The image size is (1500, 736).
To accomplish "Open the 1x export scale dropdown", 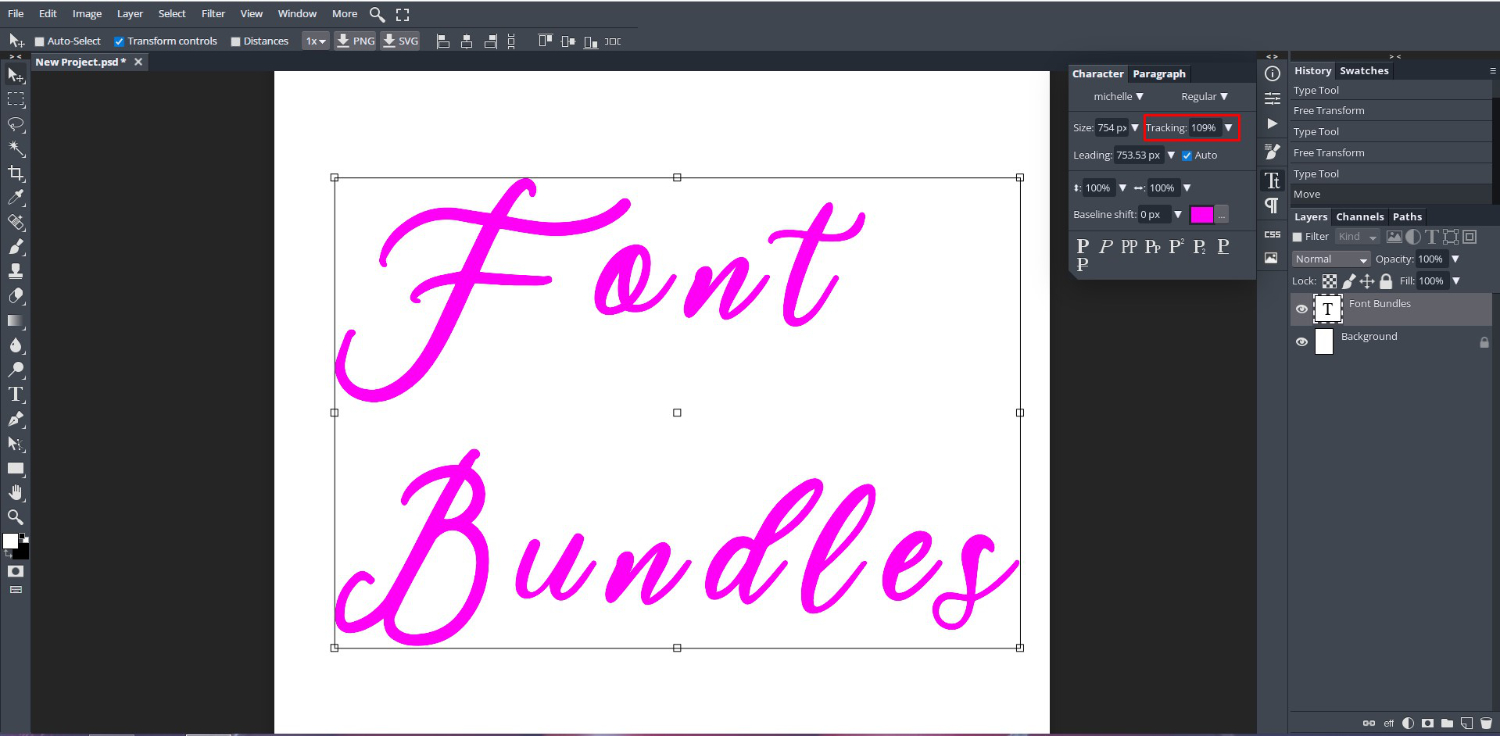I will 316,41.
